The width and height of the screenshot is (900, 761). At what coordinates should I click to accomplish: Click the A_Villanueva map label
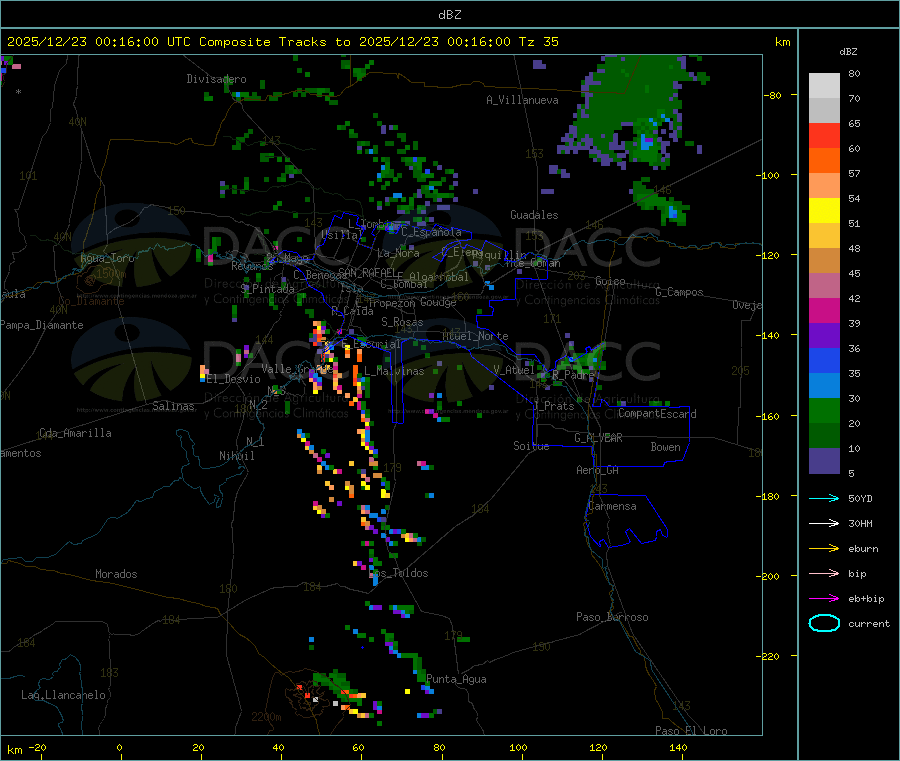522,100
